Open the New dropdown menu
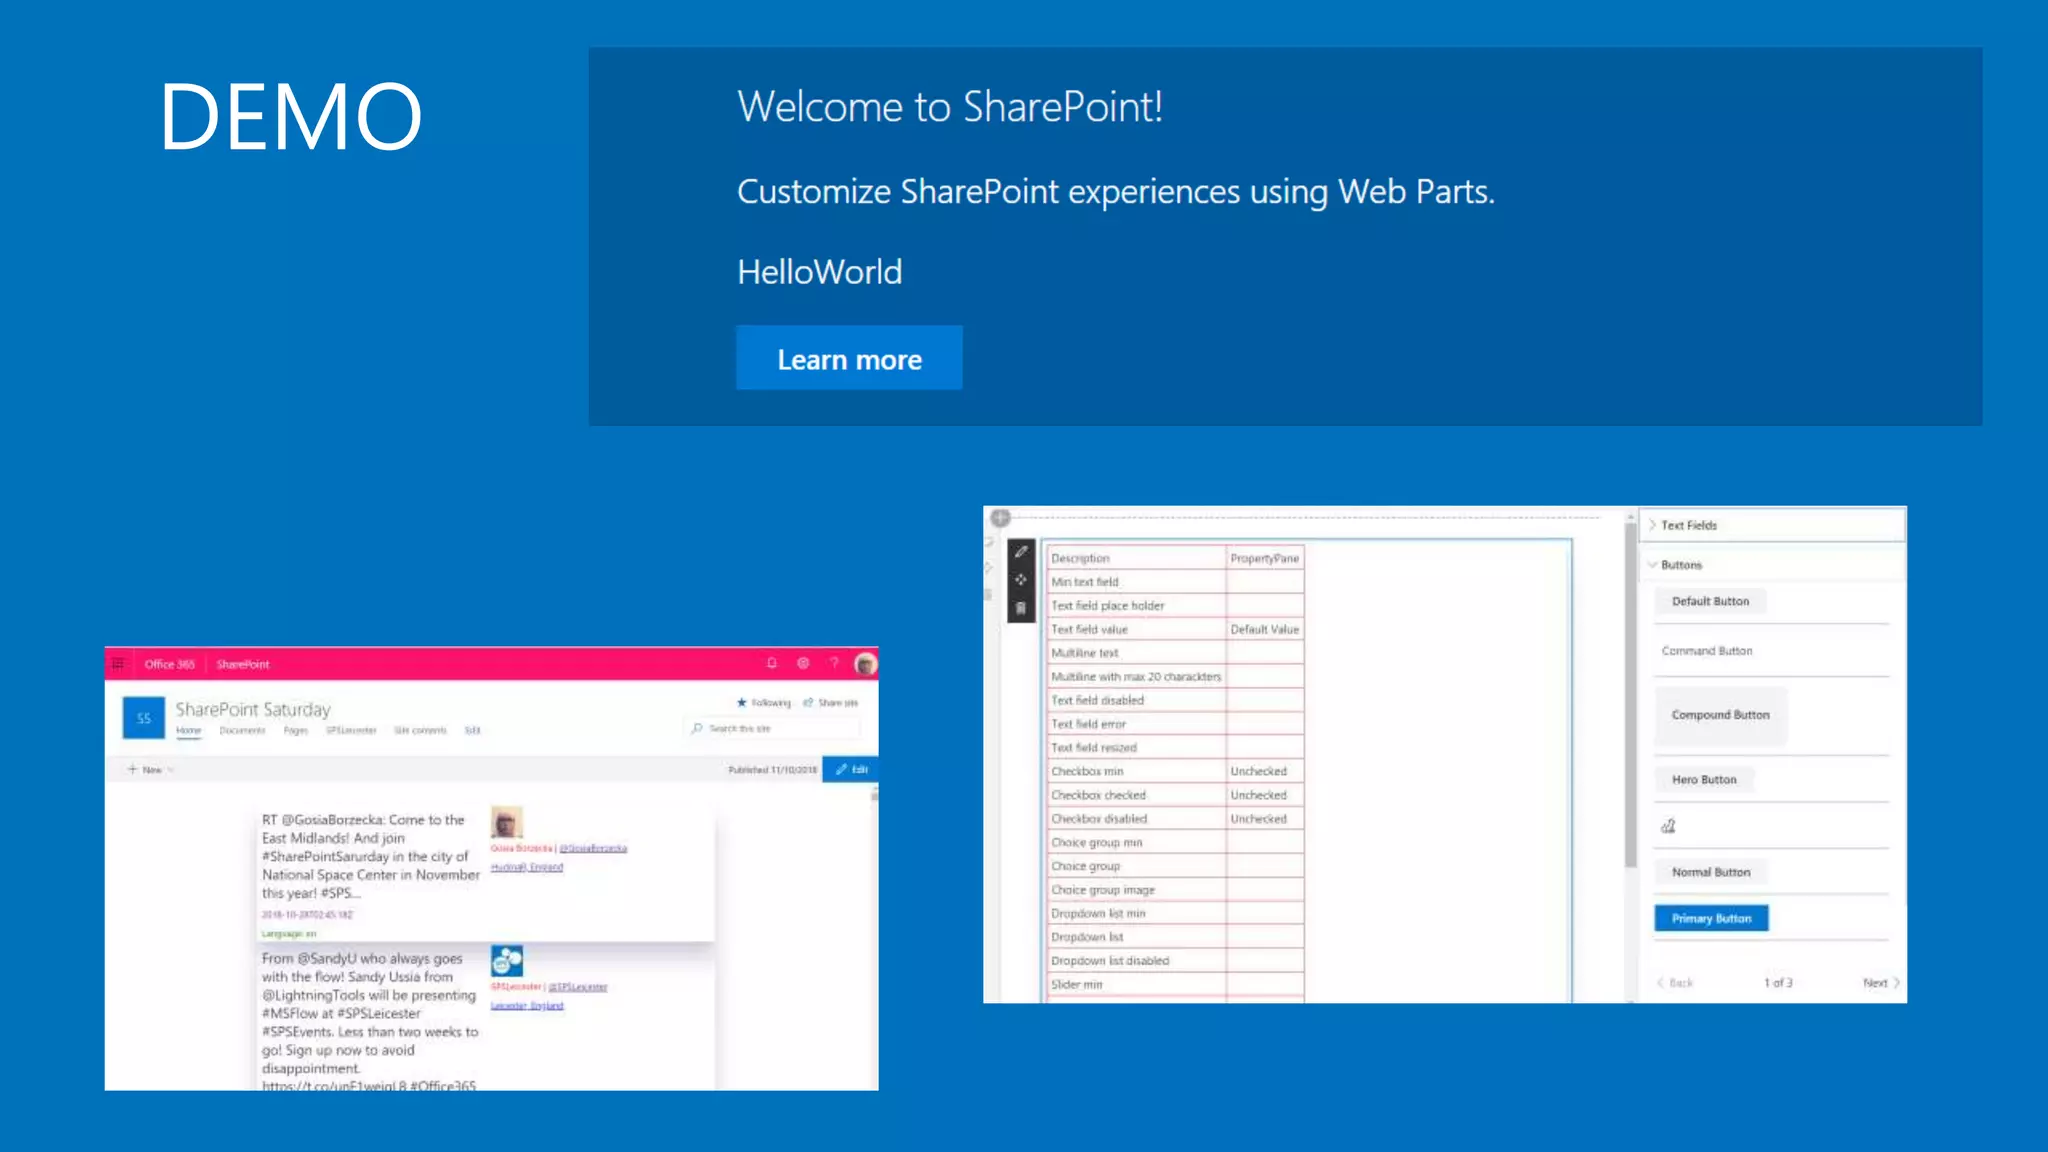The height and width of the screenshot is (1152, 2048). click(x=151, y=770)
